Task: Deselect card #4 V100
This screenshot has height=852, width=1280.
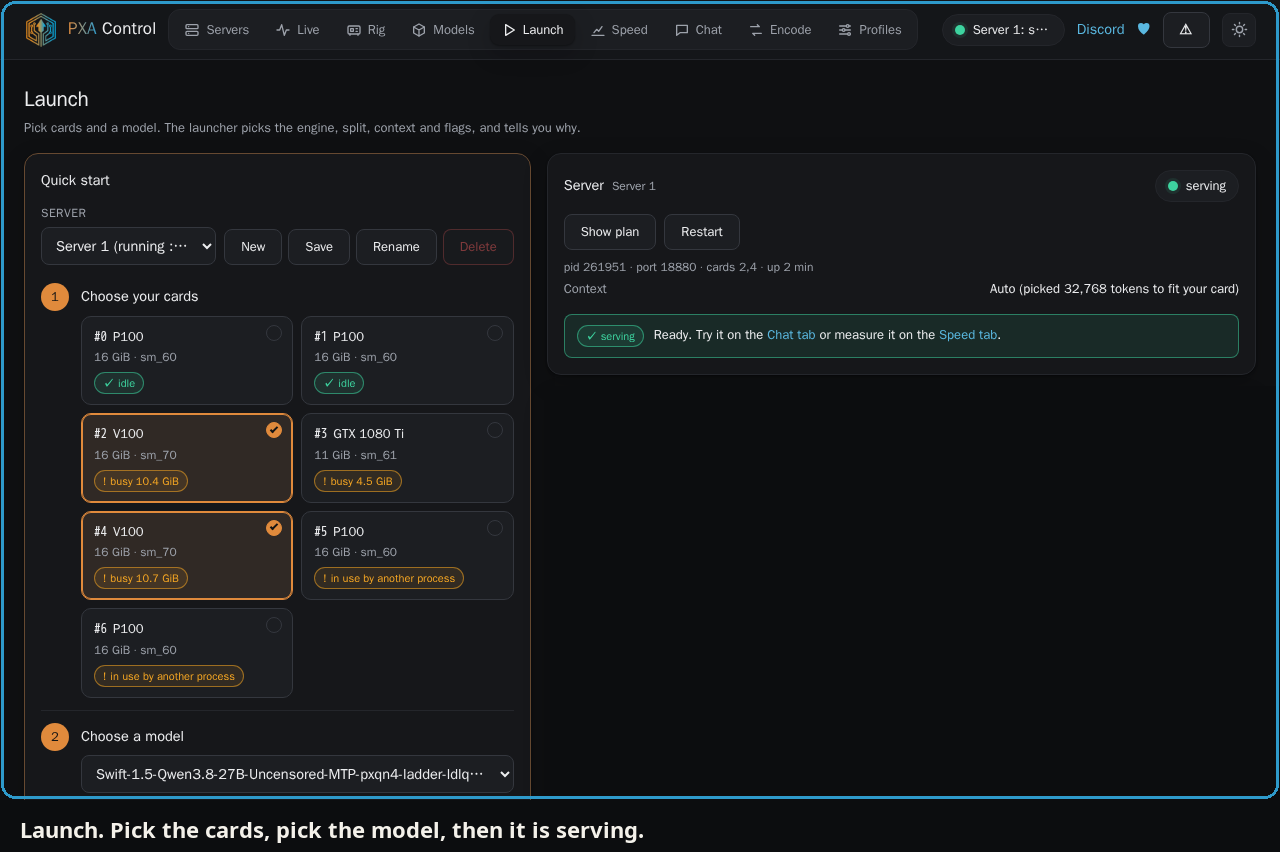Action: pyautogui.click(x=187, y=555)
